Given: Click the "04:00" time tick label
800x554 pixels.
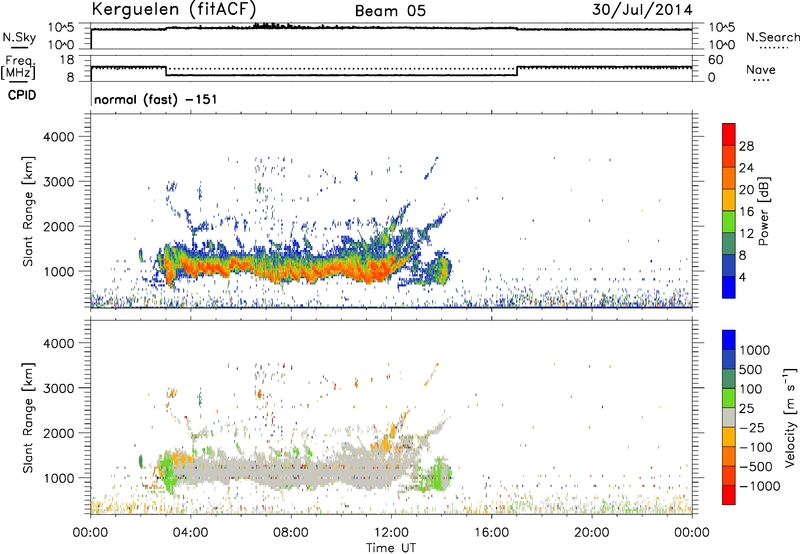Looking at the screenshot, I should (x=190, y=533).
